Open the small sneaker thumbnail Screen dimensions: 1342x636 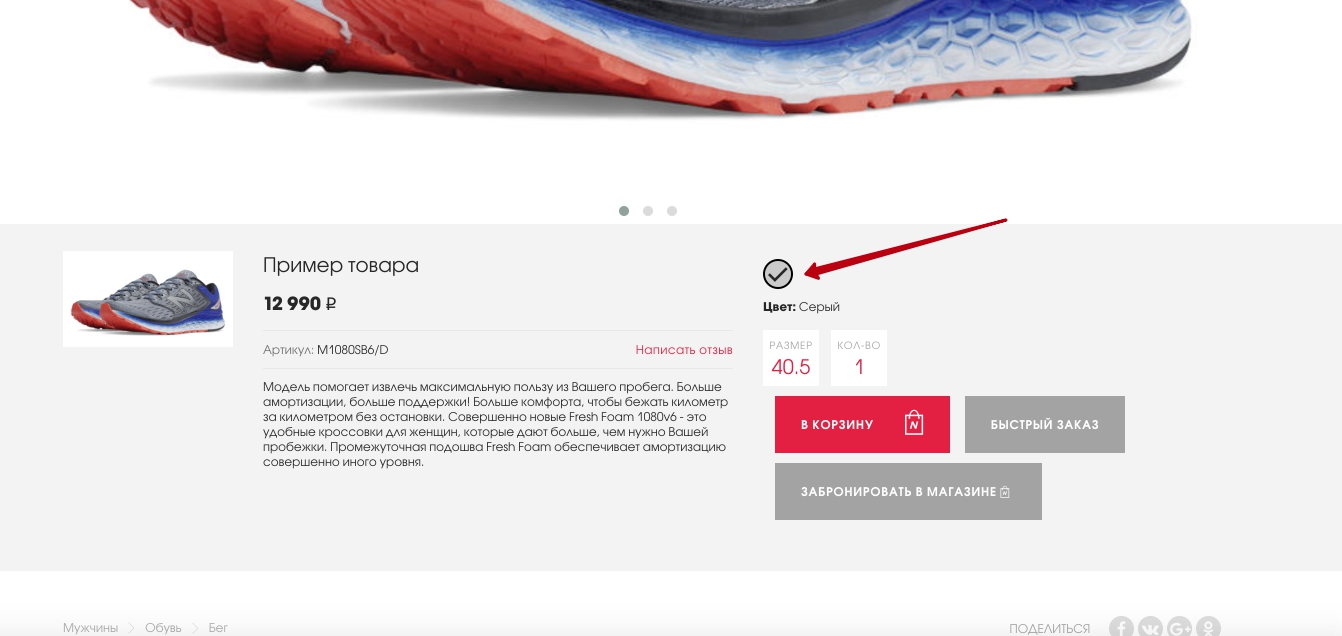tap(148, 299)
